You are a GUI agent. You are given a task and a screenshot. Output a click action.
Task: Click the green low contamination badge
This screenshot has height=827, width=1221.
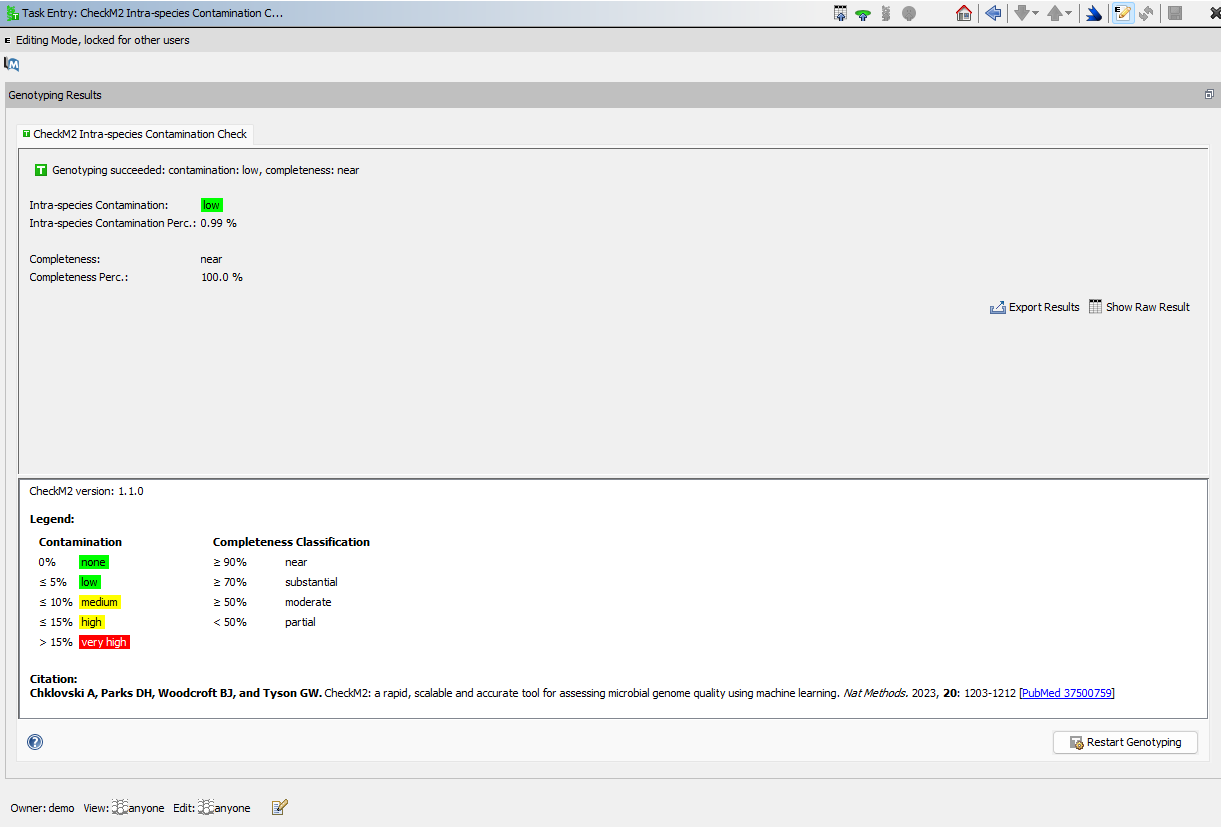tap(211, 205)
